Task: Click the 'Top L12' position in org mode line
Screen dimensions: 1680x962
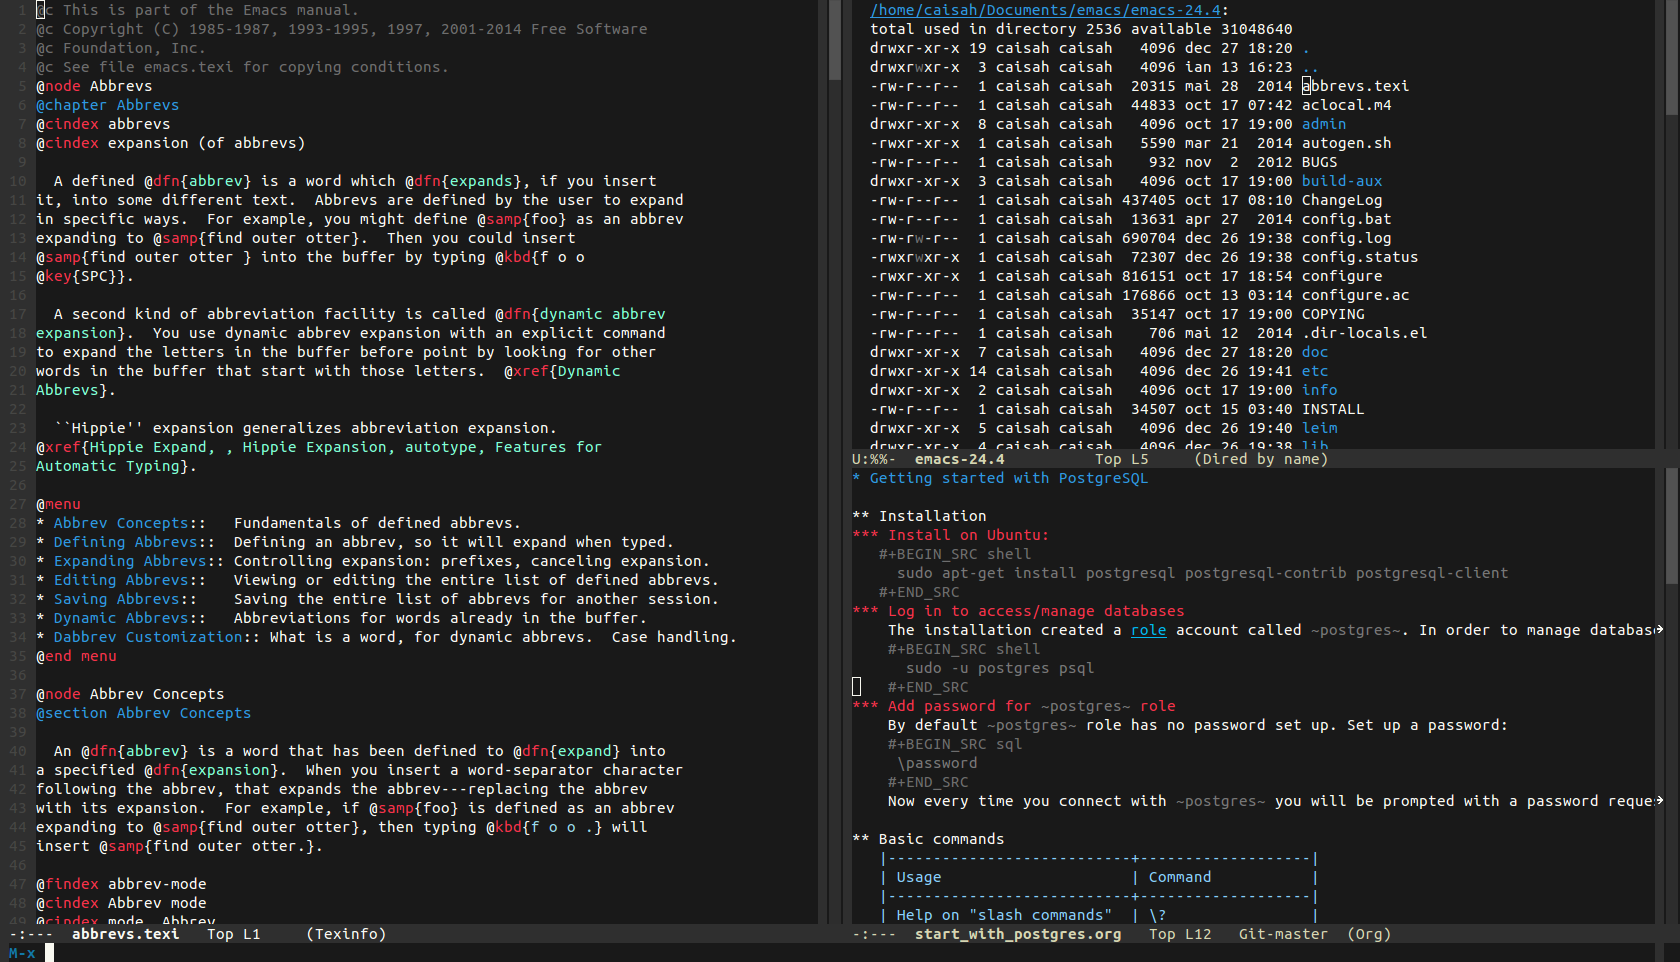Action: 1180,934
